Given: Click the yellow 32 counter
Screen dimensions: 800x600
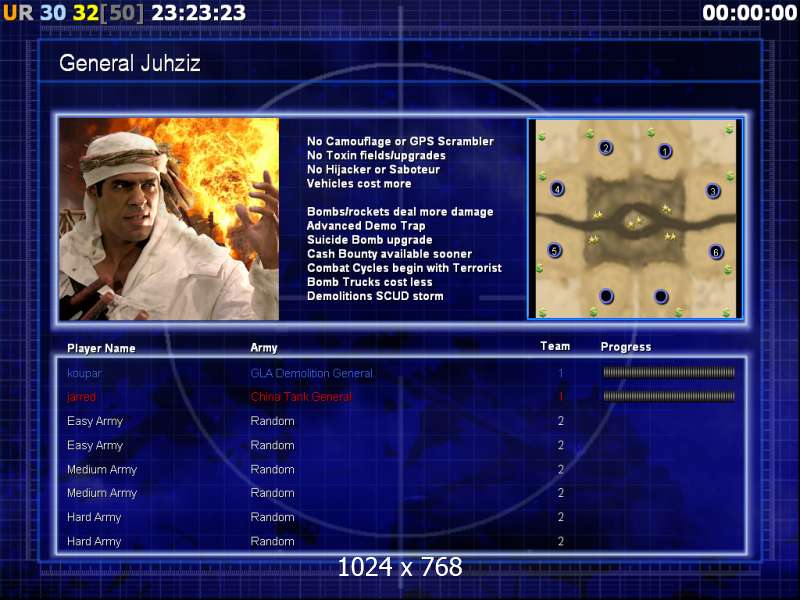Looking at the screenshot, I should [x=85, y=13].
